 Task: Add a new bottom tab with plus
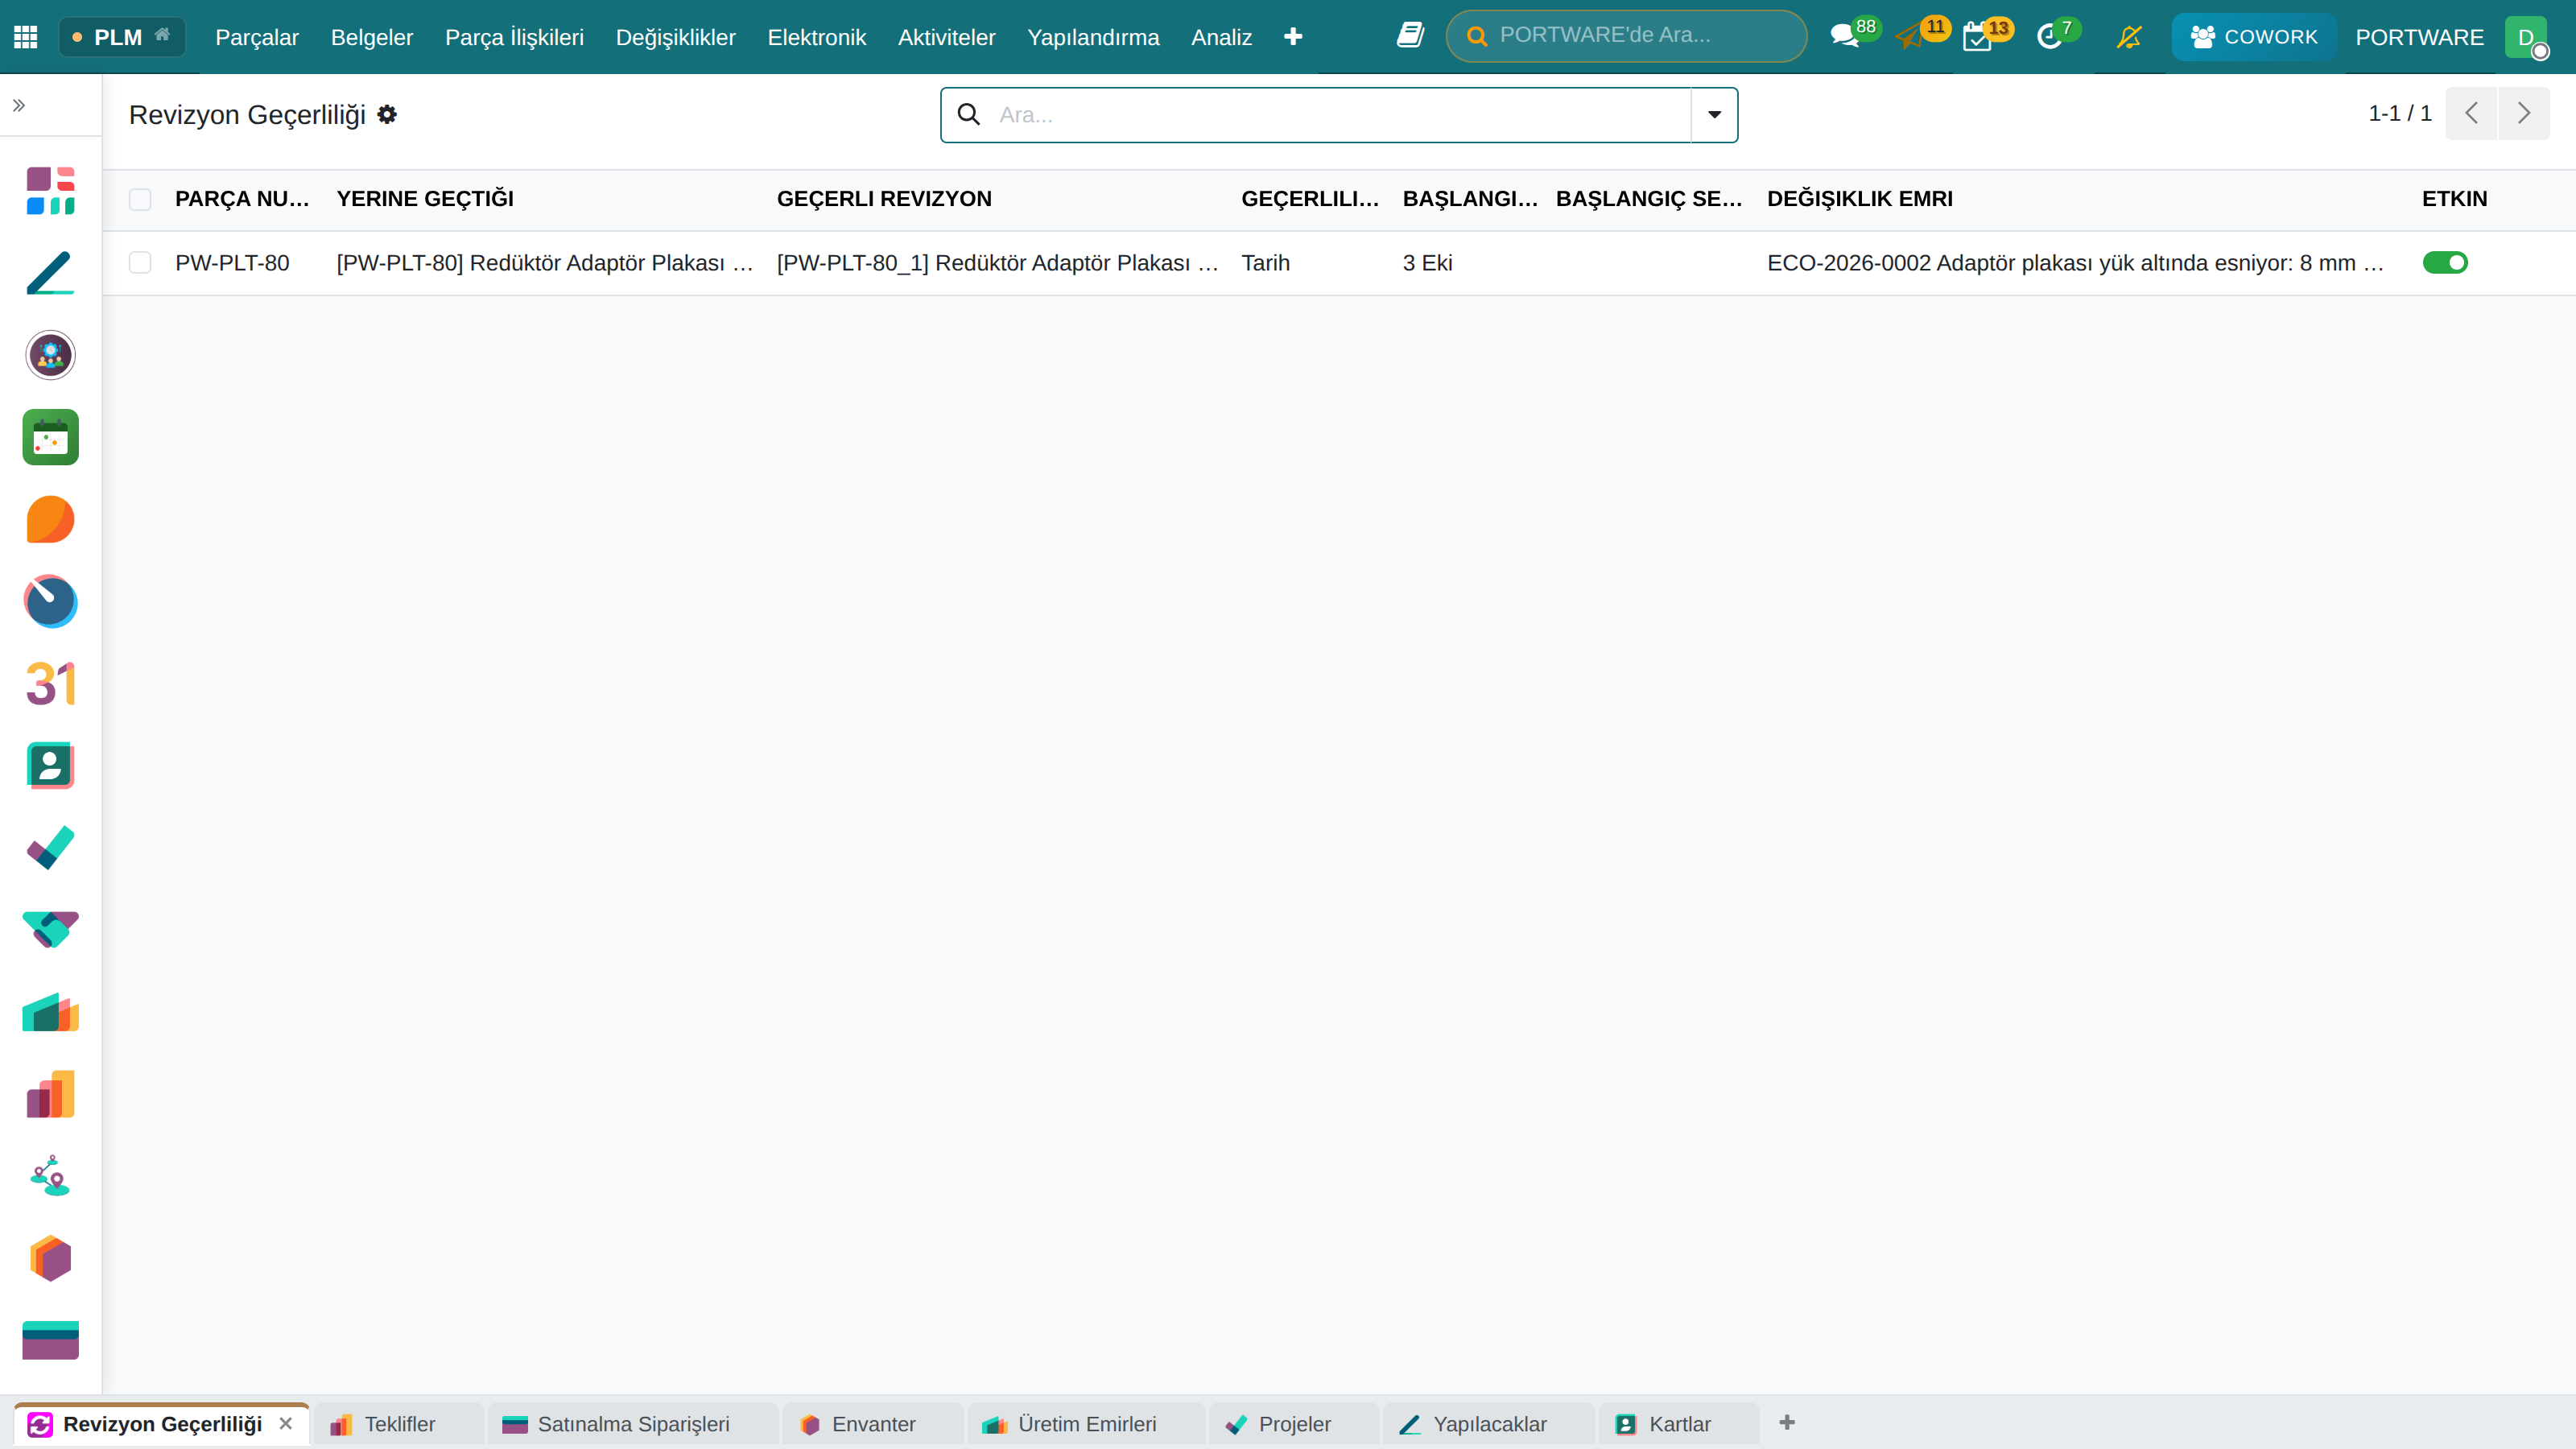pyautogui.click(x=1787, y=1423)
